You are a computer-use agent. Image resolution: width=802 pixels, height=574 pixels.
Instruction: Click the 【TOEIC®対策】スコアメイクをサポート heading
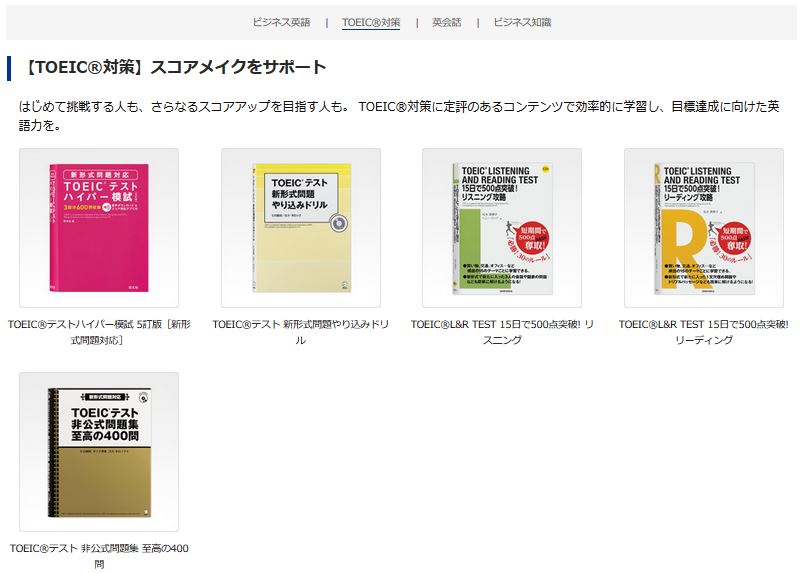174,68
